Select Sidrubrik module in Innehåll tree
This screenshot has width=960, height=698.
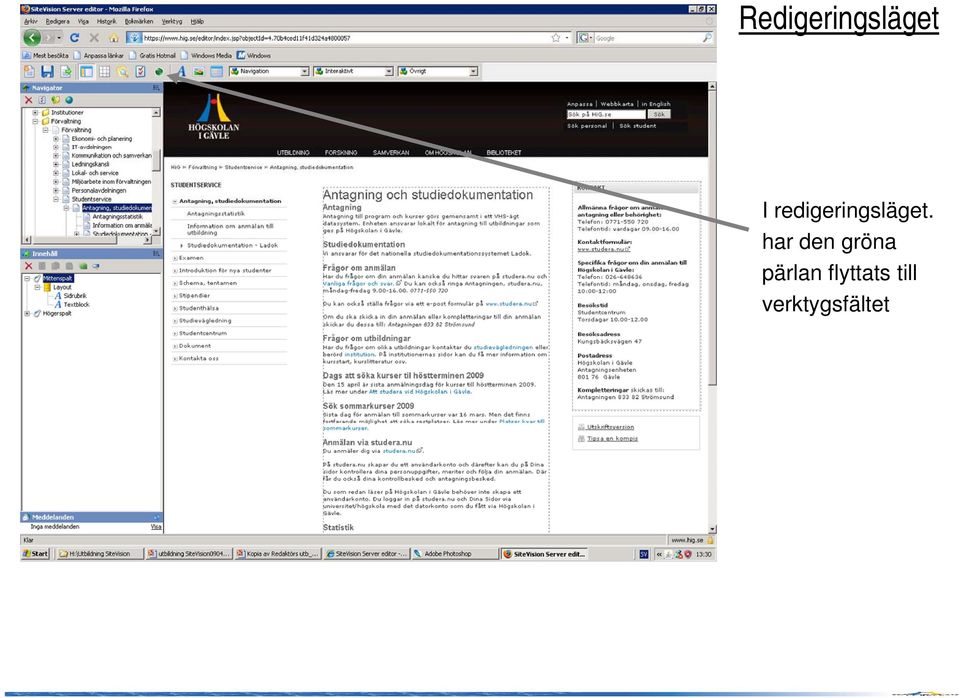tap(75, 296)
